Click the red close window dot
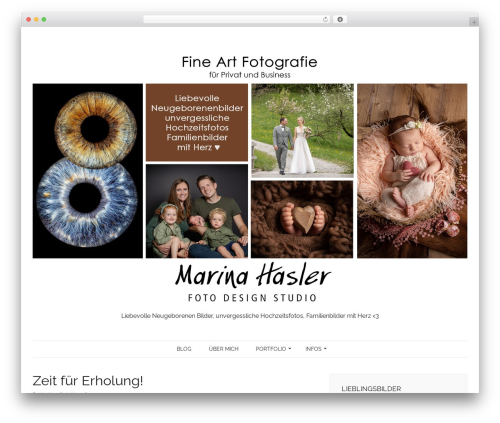The height and width of the screenshot is (423, 500). point(29,19)
